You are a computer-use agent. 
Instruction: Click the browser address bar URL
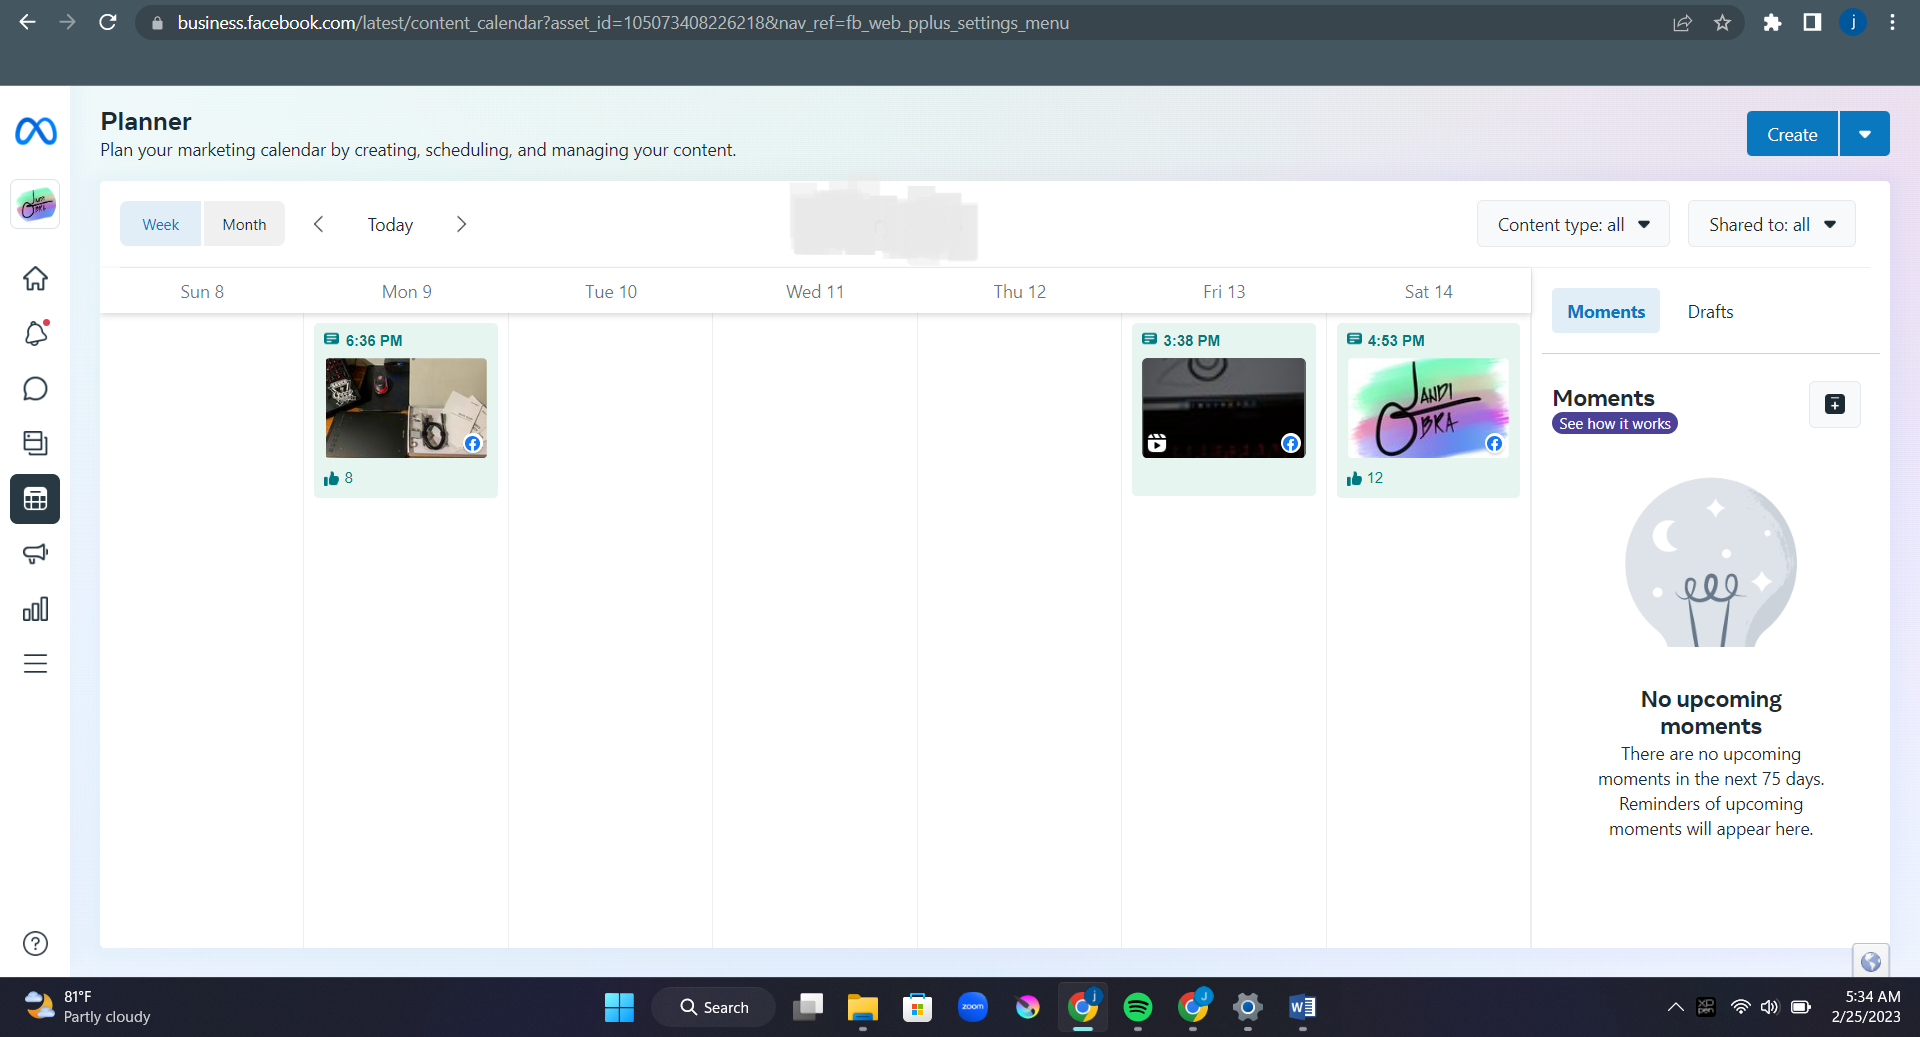pyautogui.click(x=623, y=22)
